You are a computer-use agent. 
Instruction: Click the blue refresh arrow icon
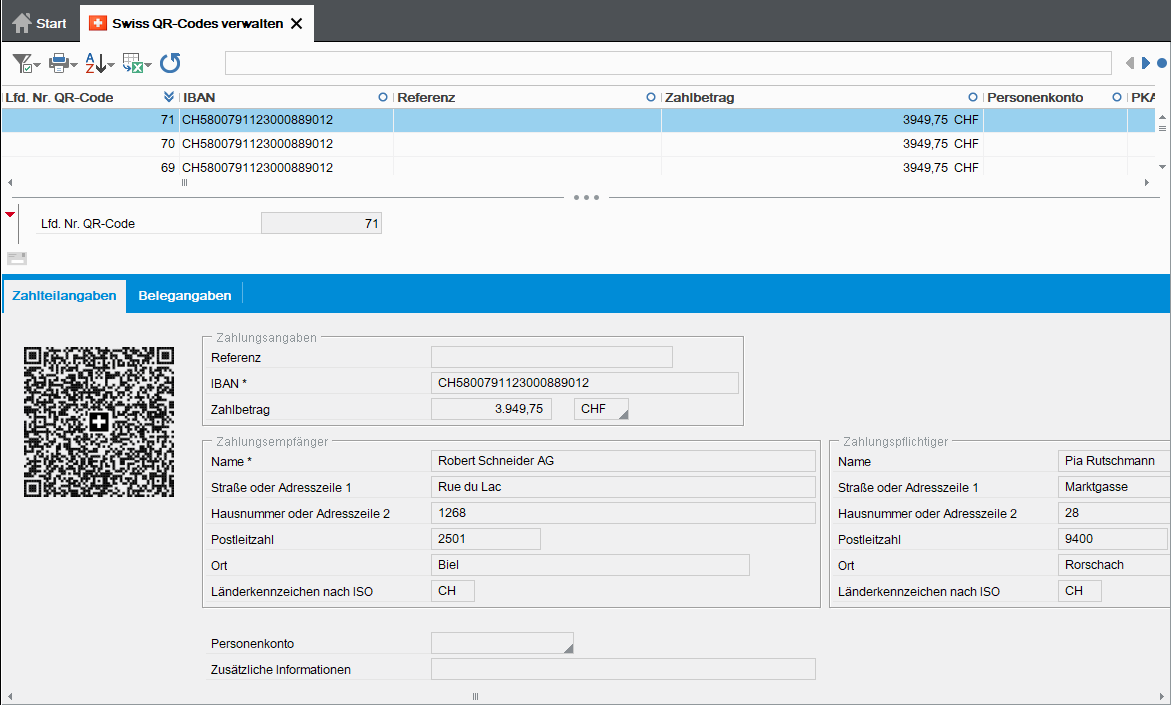170,64
